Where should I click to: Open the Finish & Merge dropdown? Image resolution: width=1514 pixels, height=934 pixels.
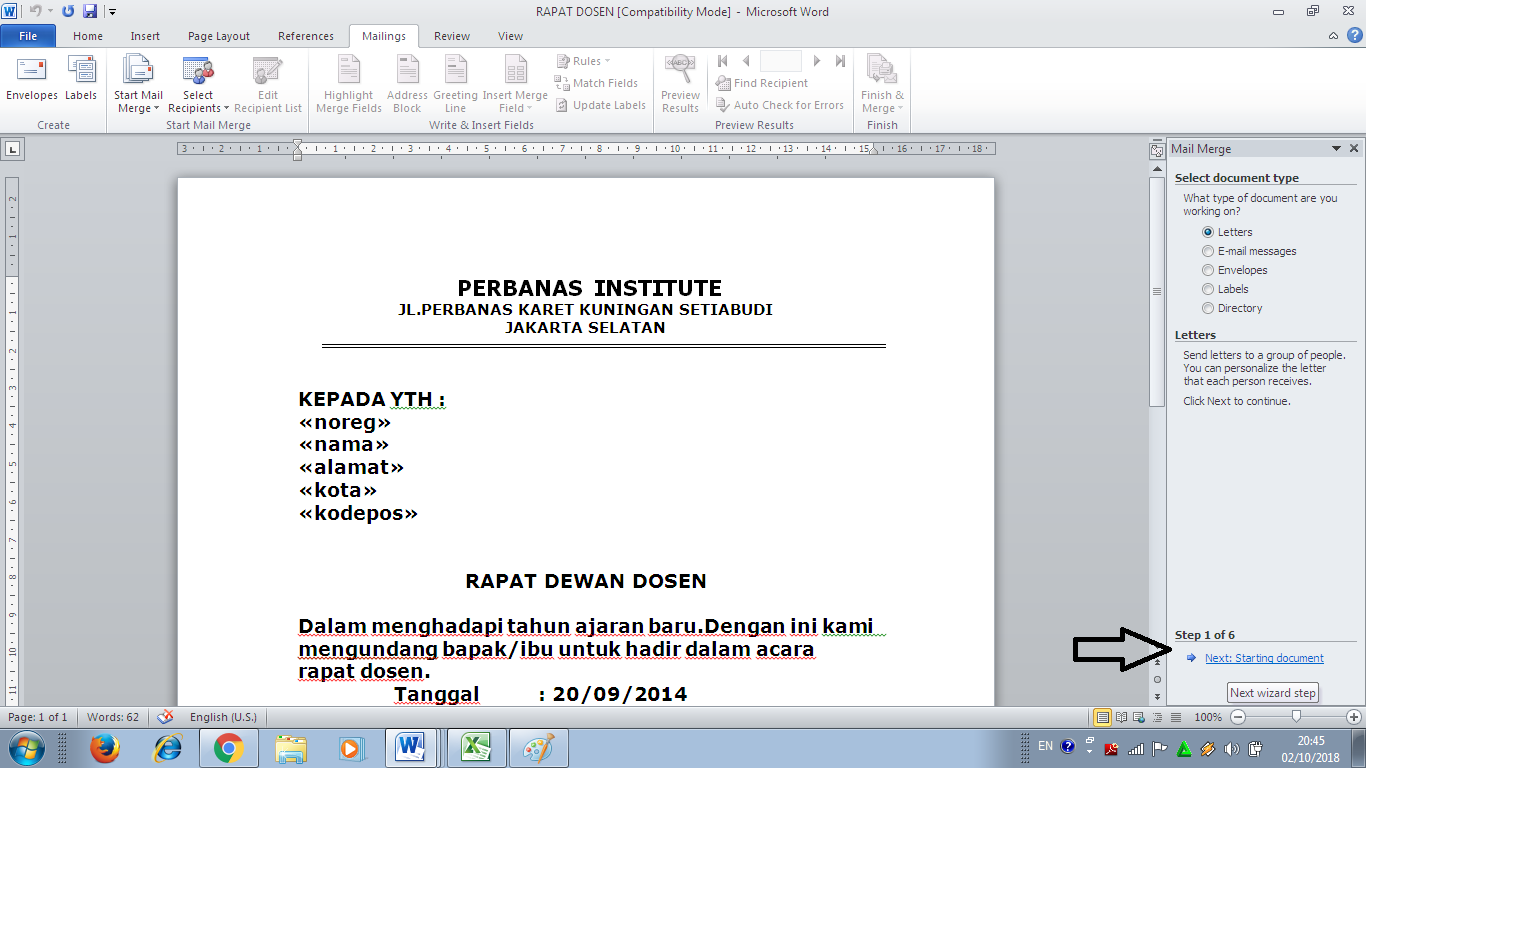click(881, 85)
